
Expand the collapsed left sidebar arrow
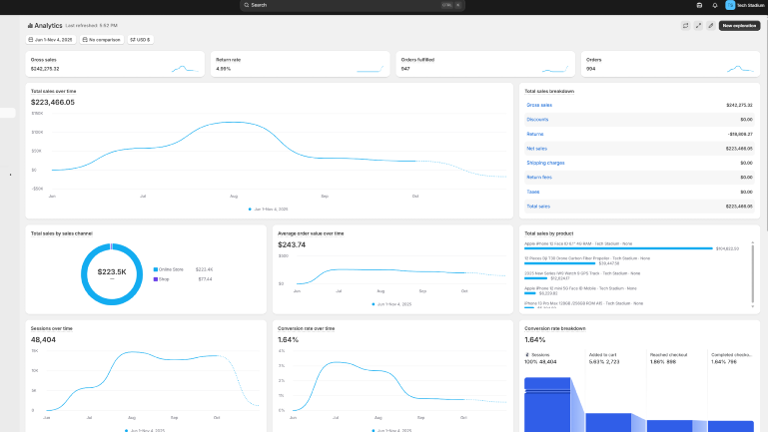(11, 174)
